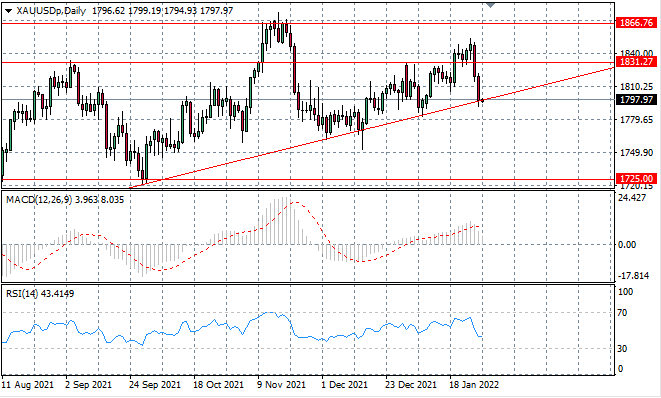Select the red 1831.27 price level label
Viewport: 661px width, 398px height.
point(637,62)
